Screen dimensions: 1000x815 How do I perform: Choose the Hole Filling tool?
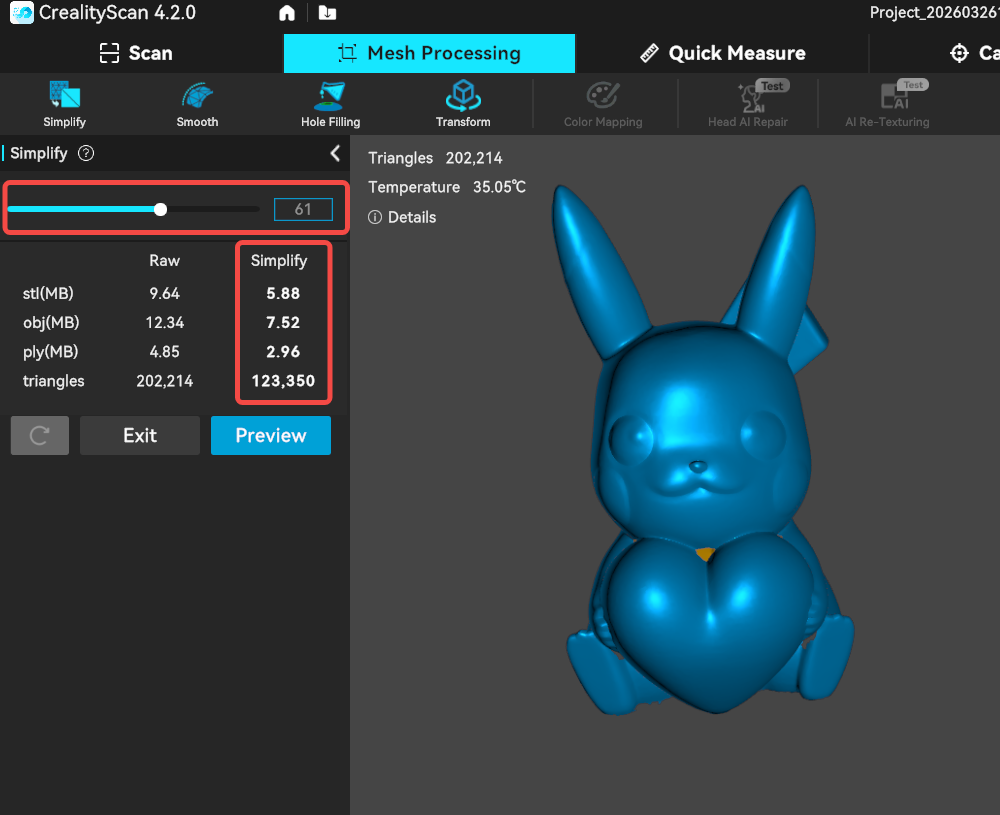[x=330, y=98]
